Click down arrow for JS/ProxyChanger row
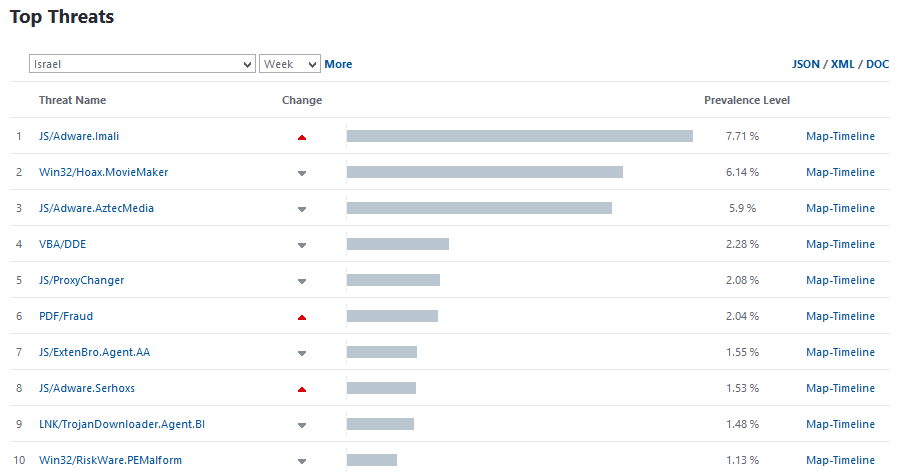 click(x=302, y=281)
